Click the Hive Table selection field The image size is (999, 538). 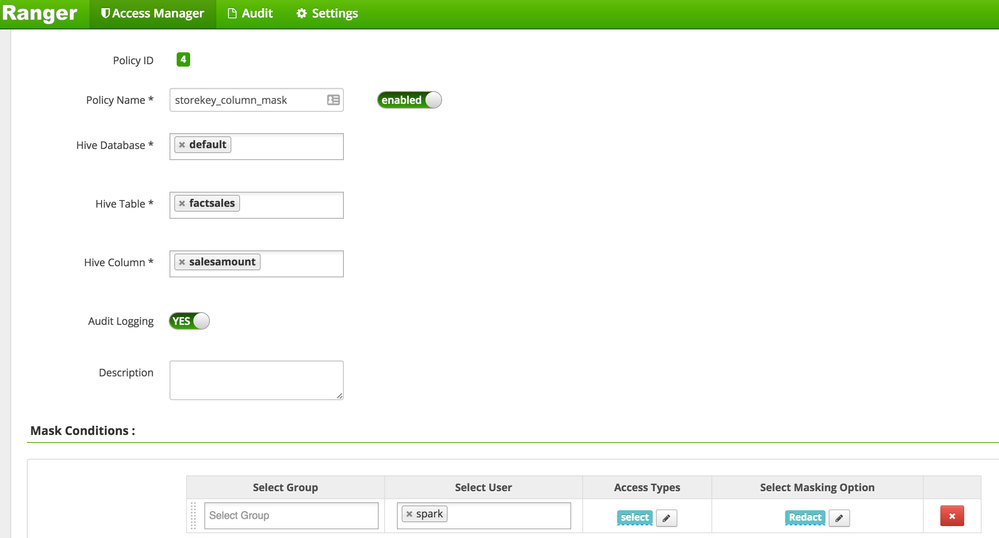pyautogui.click(x=256, y=205)
